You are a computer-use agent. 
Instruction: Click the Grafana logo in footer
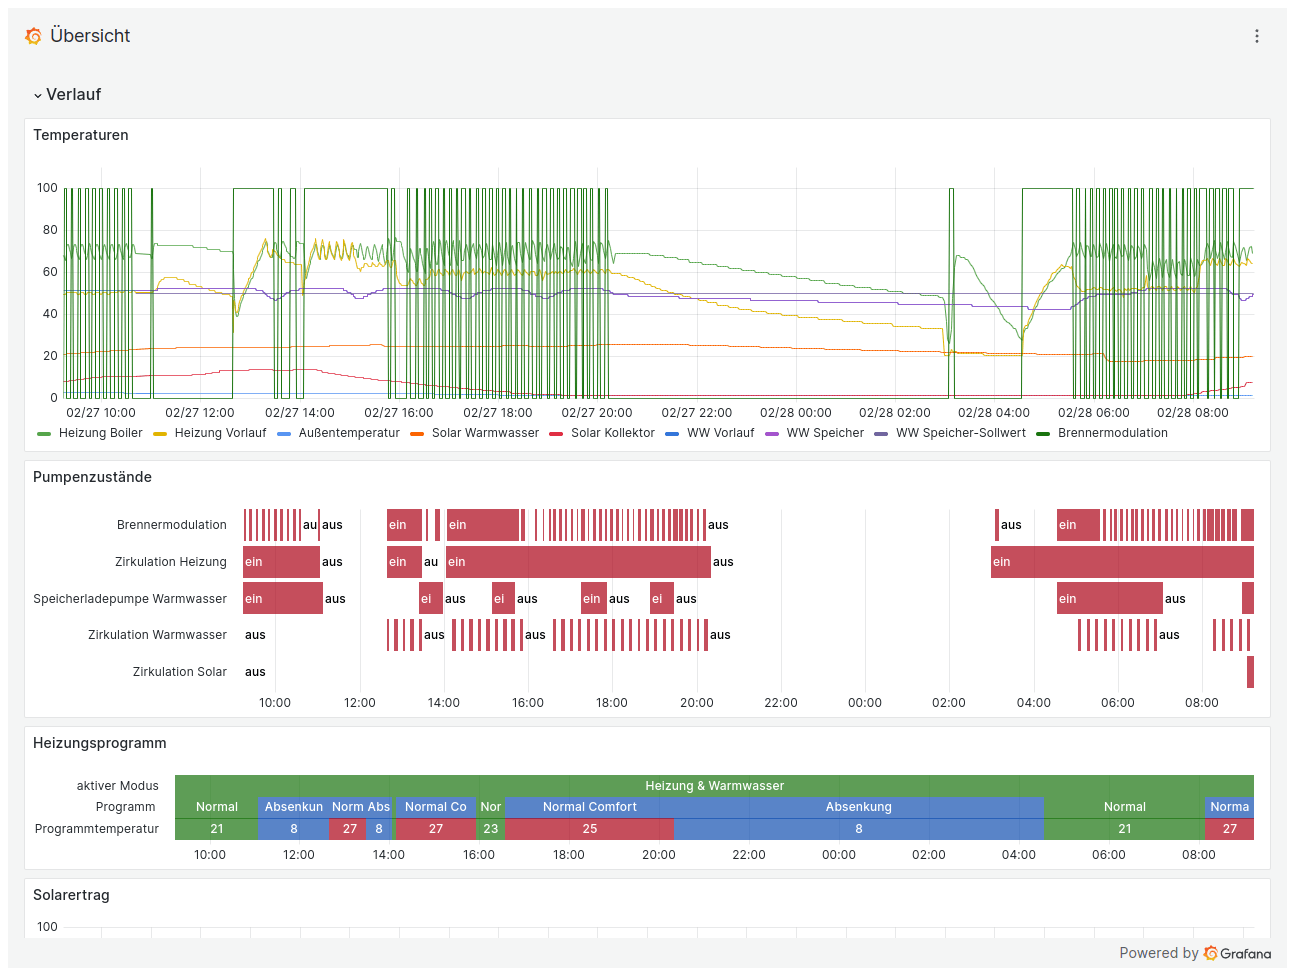click(x=1211, y=953)
